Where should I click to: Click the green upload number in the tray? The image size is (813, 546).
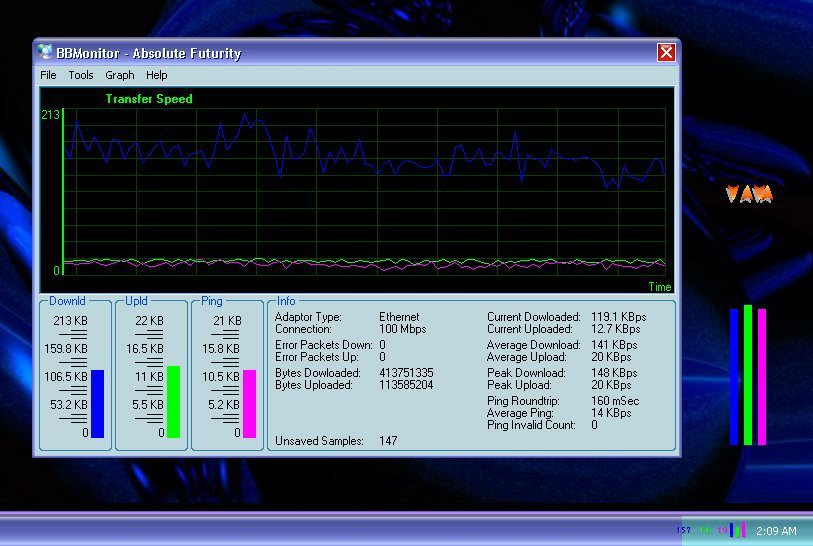(704, 530)
